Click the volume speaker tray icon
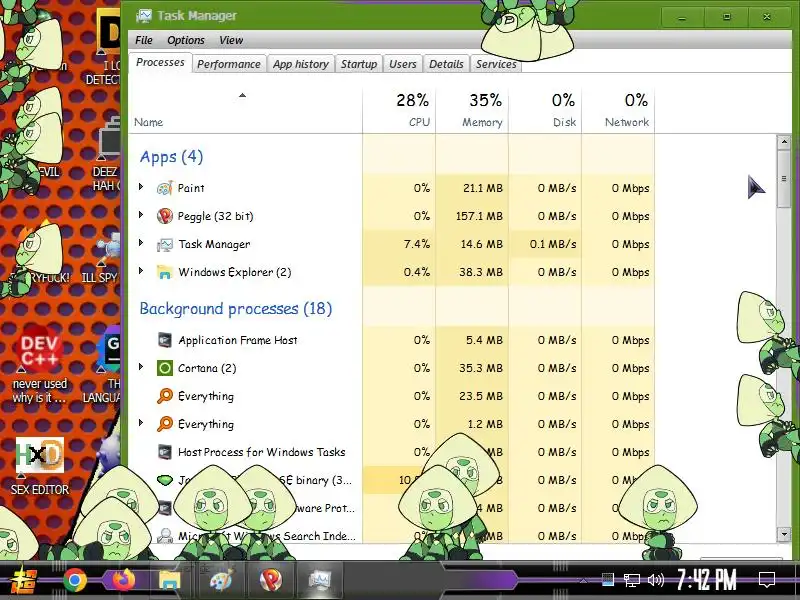Screen dimensions: 800x600 656,580
